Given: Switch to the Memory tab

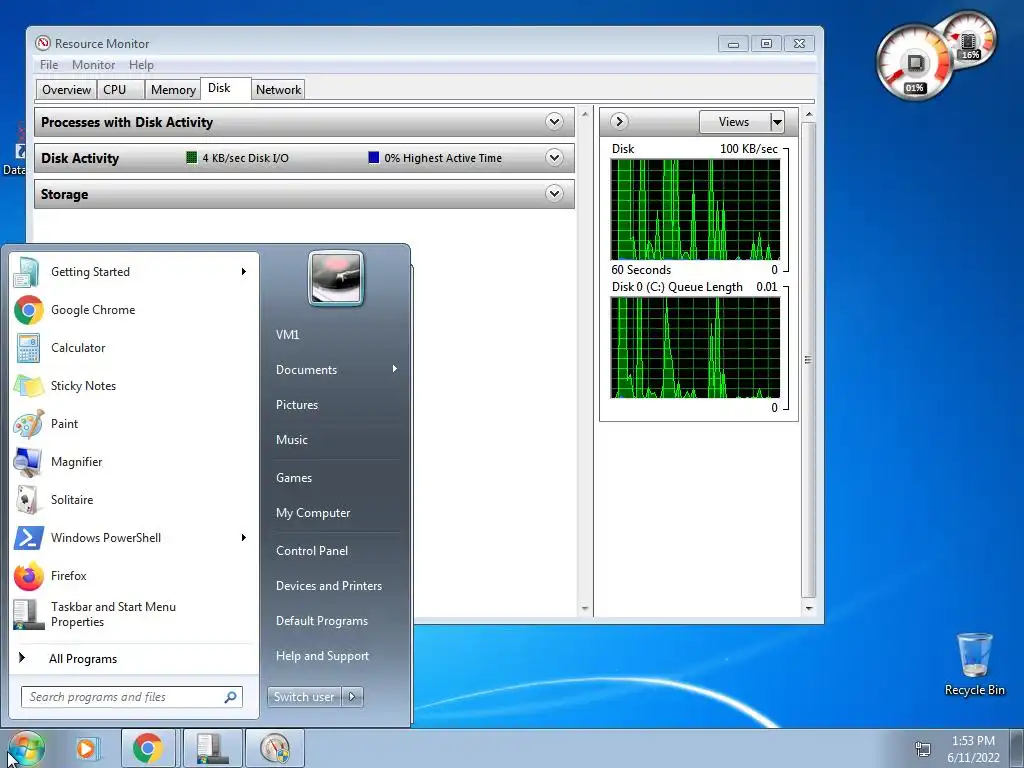Looking at the screenshot, I should pyautogui.click(x=172, y=89).
